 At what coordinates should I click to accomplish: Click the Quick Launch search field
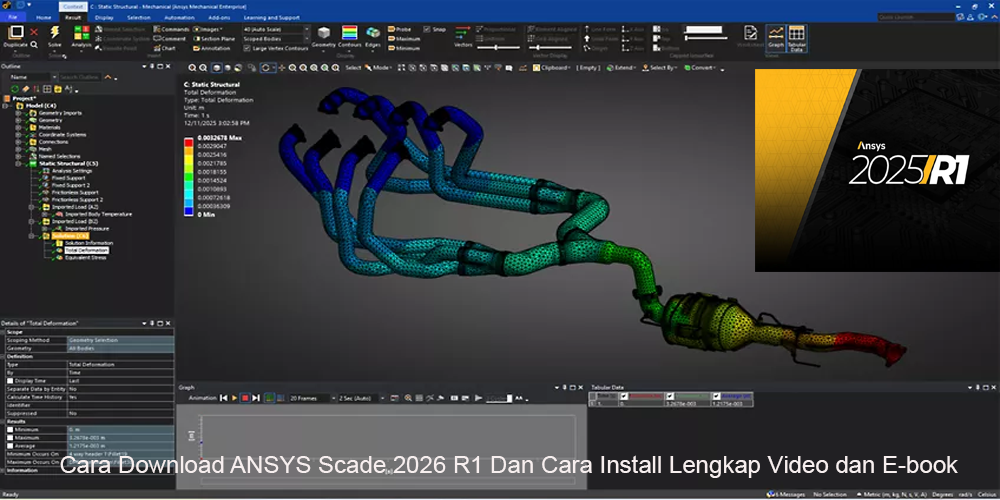coord(915,17)
